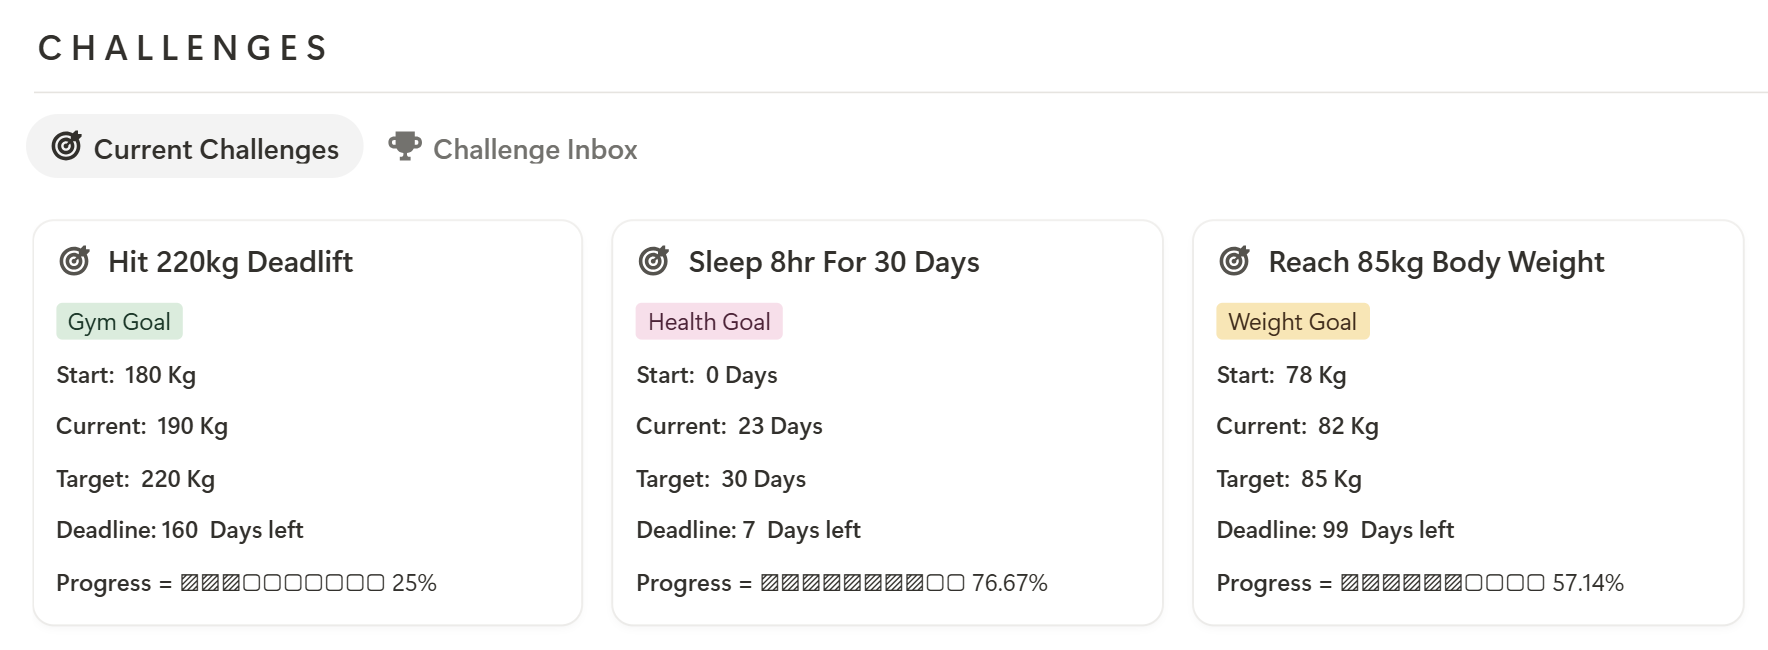
Task: Click the Deadline: 7 Days left field
Action: [x=748, y=530]
